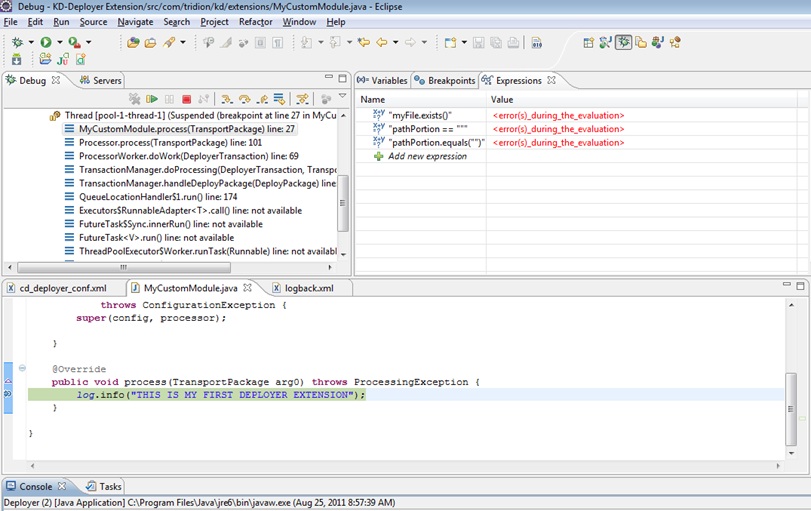The height and width of the screenshot is (511, 811).
Task: Open the Refactor menu
Action: (255, 22)
